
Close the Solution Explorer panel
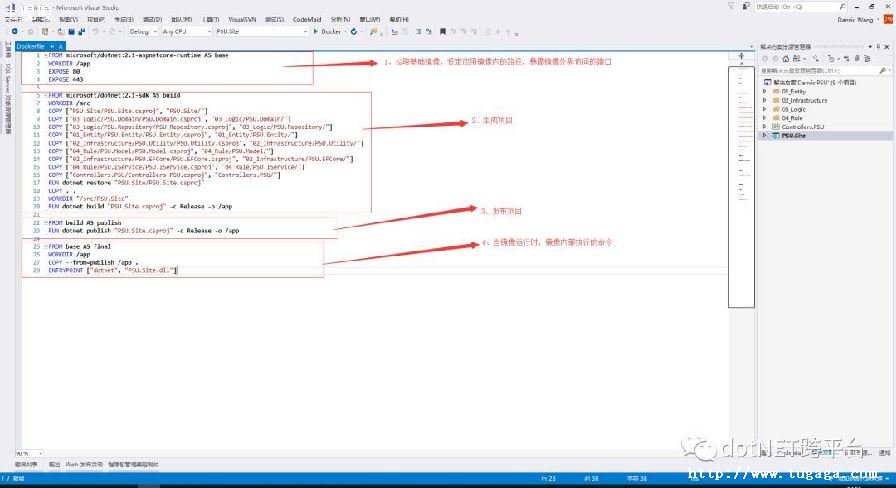click(887, 47)
